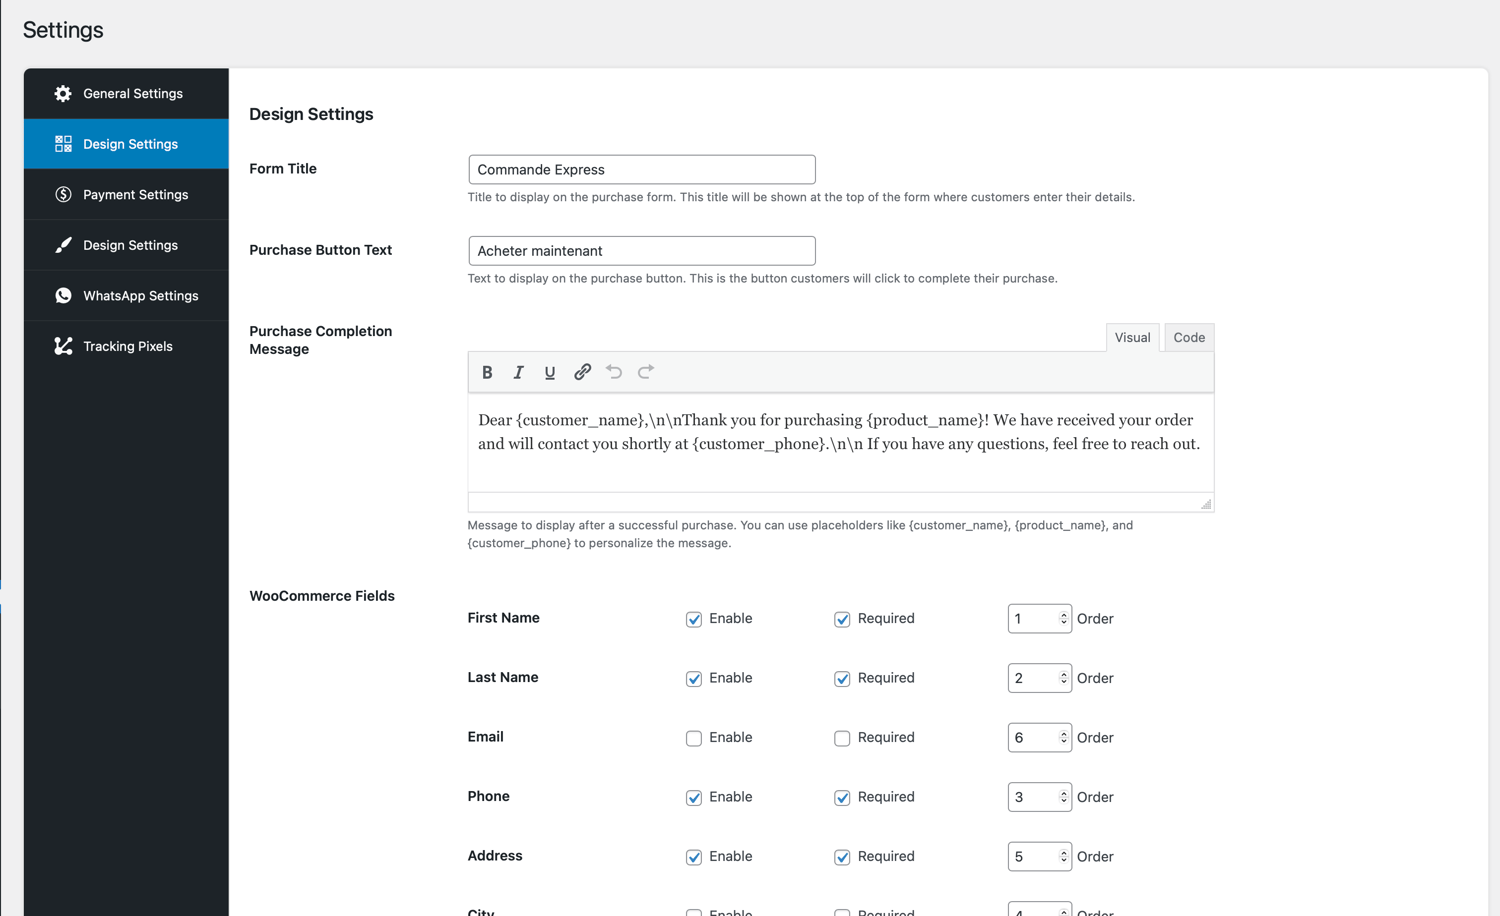Click the Phone order stepper
Image resolution: width=1500 pixels, height=916 pixels.
pyautogui.click(x=1063, y=797)
